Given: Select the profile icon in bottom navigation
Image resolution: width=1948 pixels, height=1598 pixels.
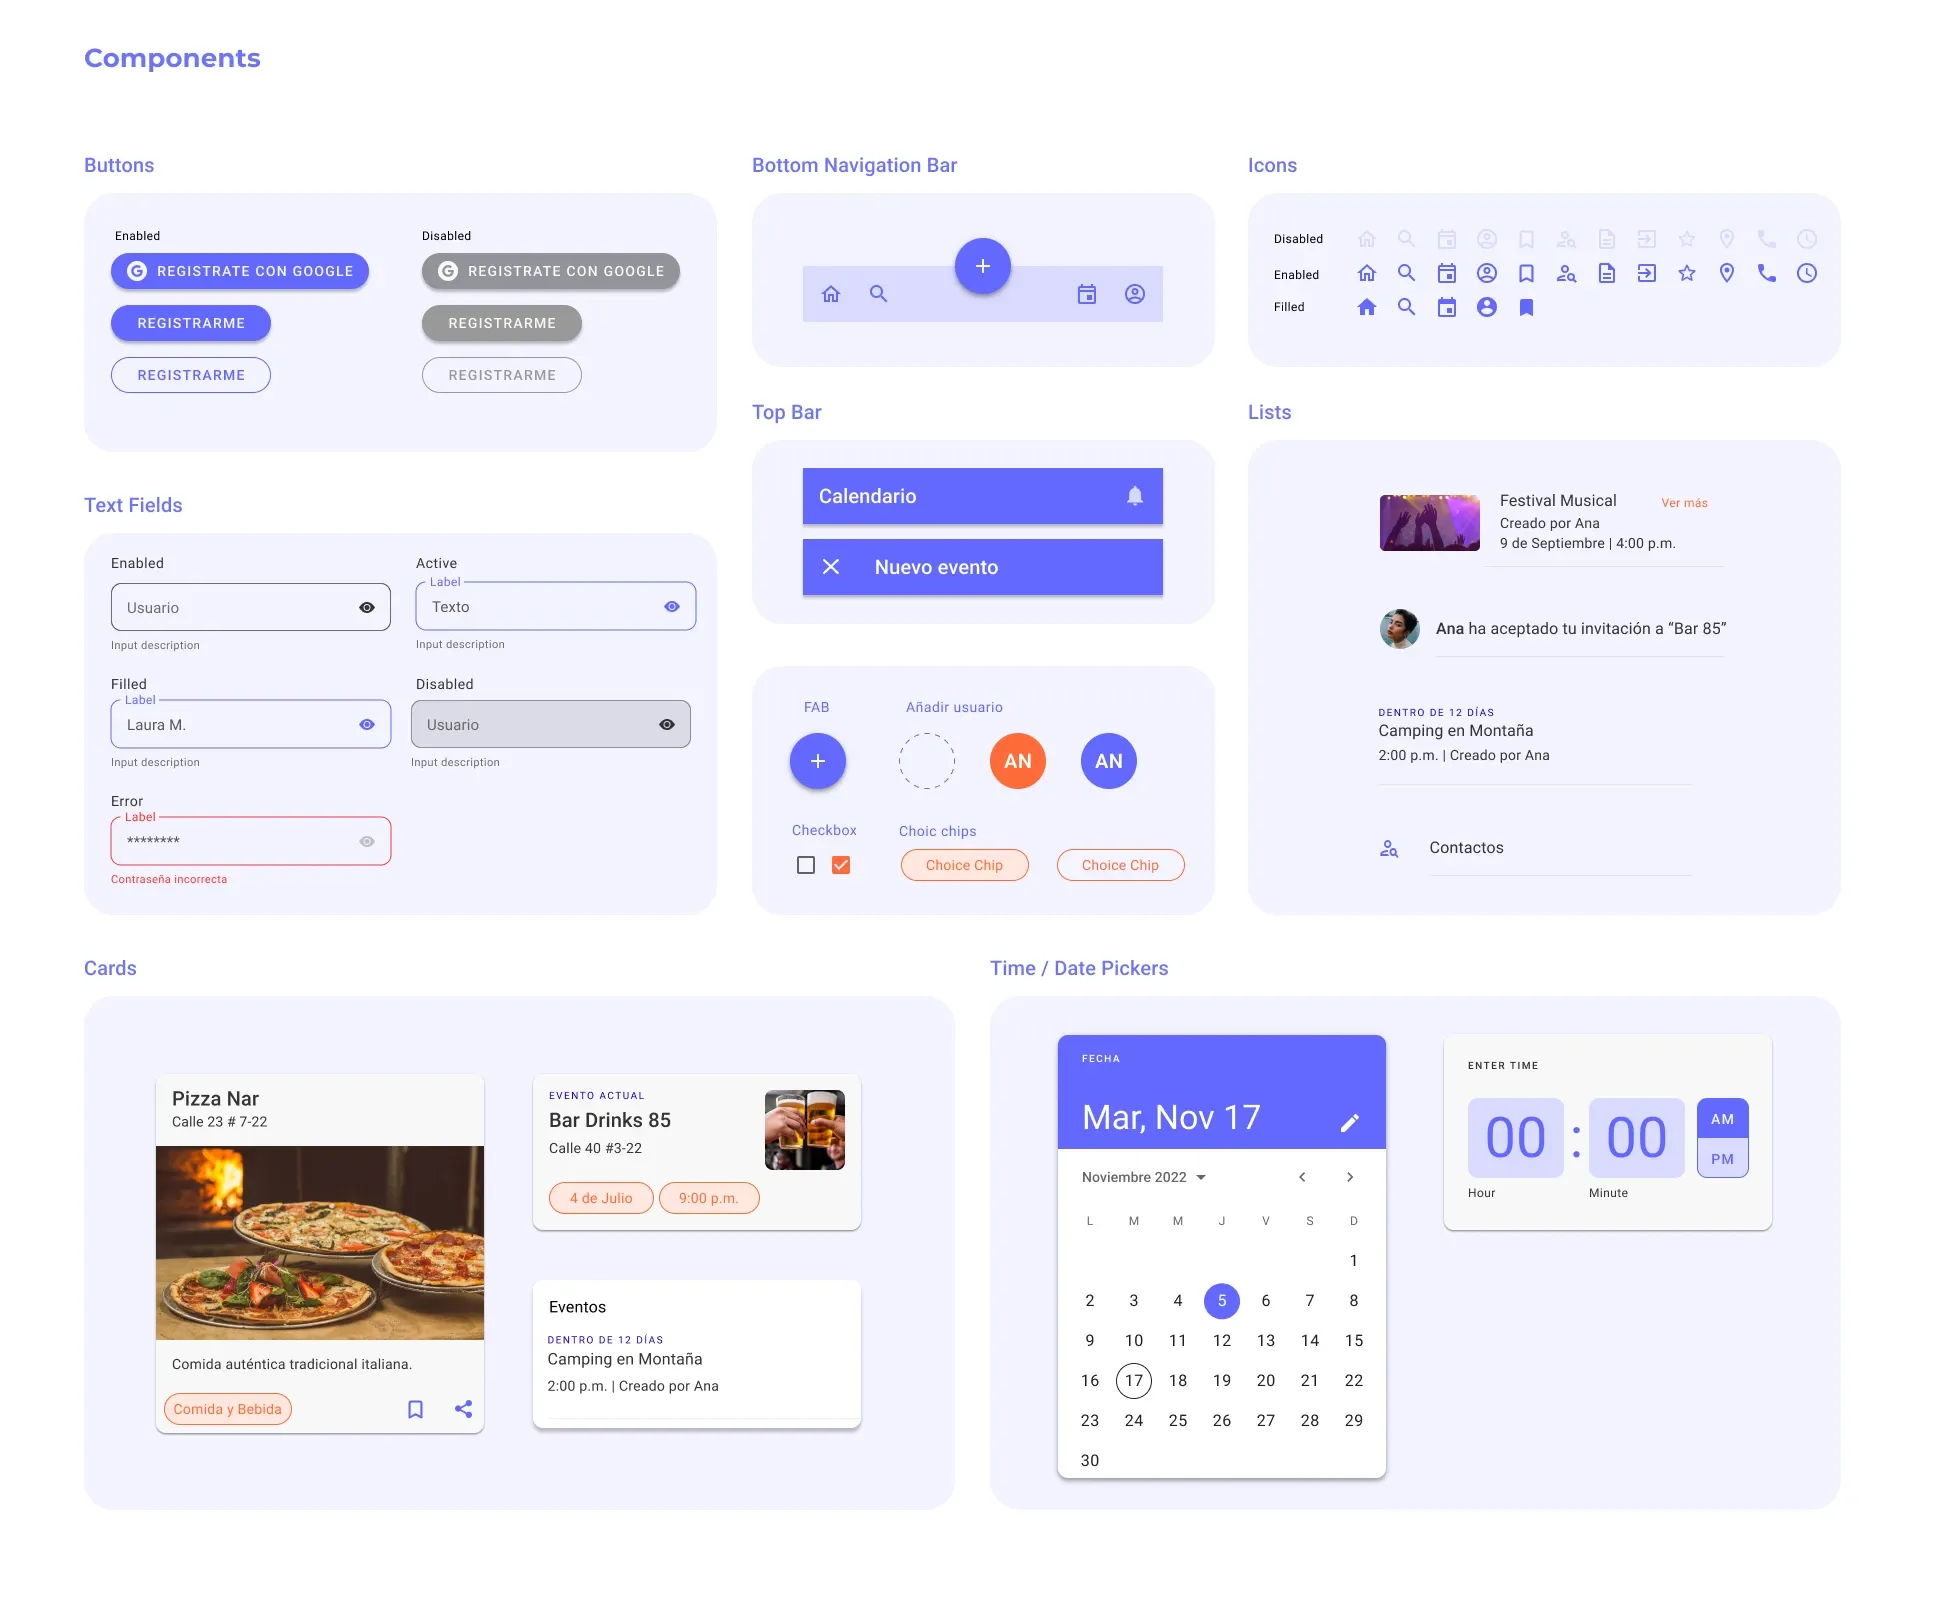Looking at the screenshot, I should click(x=1133, y=293).
